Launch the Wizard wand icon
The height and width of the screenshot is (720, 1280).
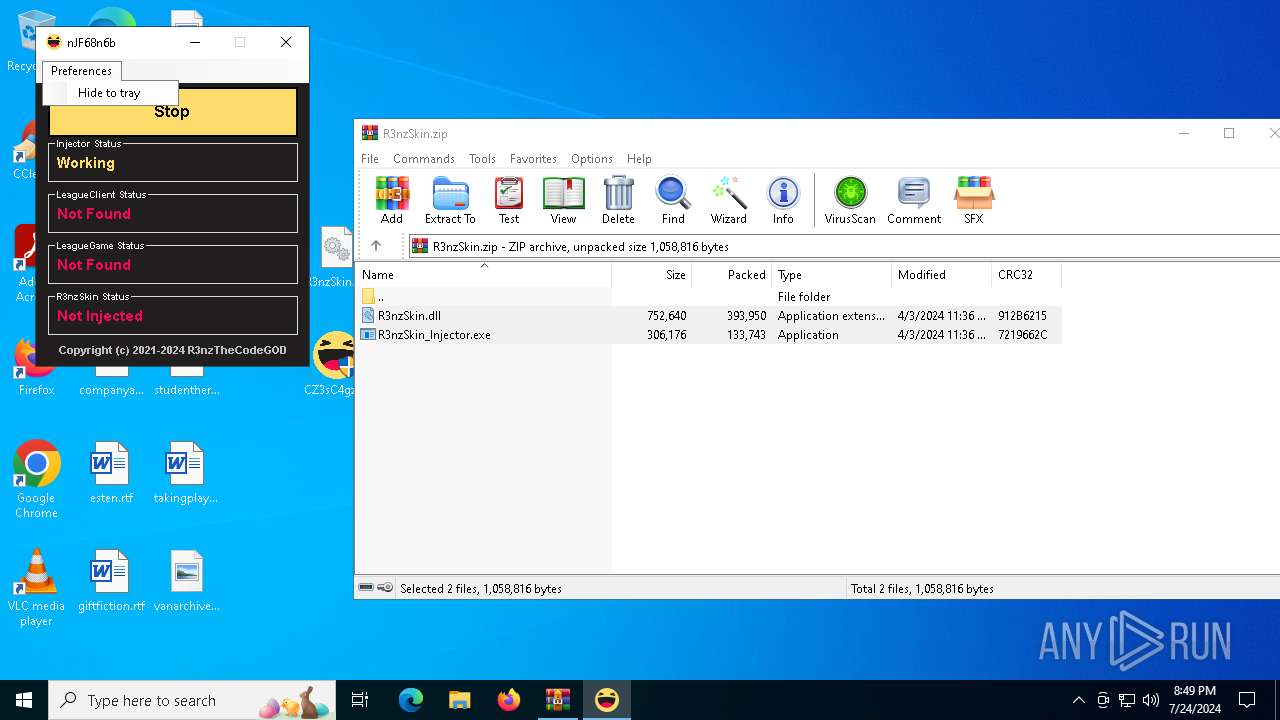tap(729, 200)
